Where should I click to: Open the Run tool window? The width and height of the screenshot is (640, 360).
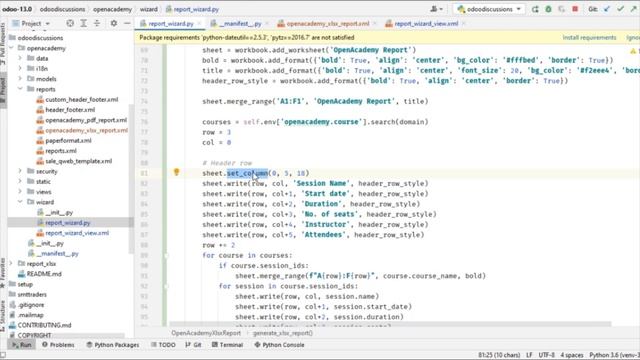[x=22, y=345]
